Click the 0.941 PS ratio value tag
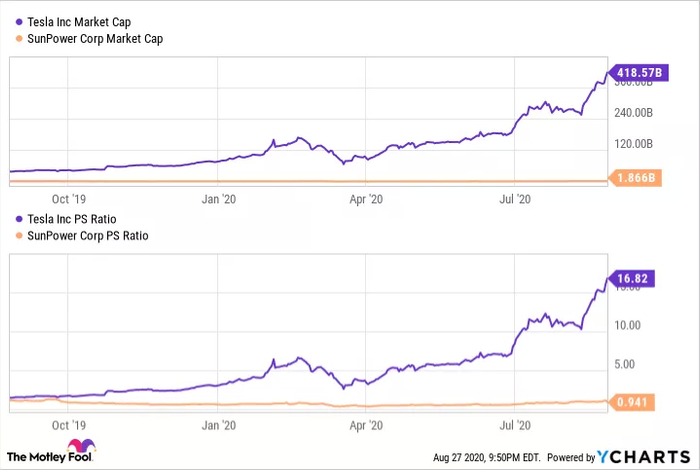This screenshot has height=470, width=700. click(x=632, y=403)
